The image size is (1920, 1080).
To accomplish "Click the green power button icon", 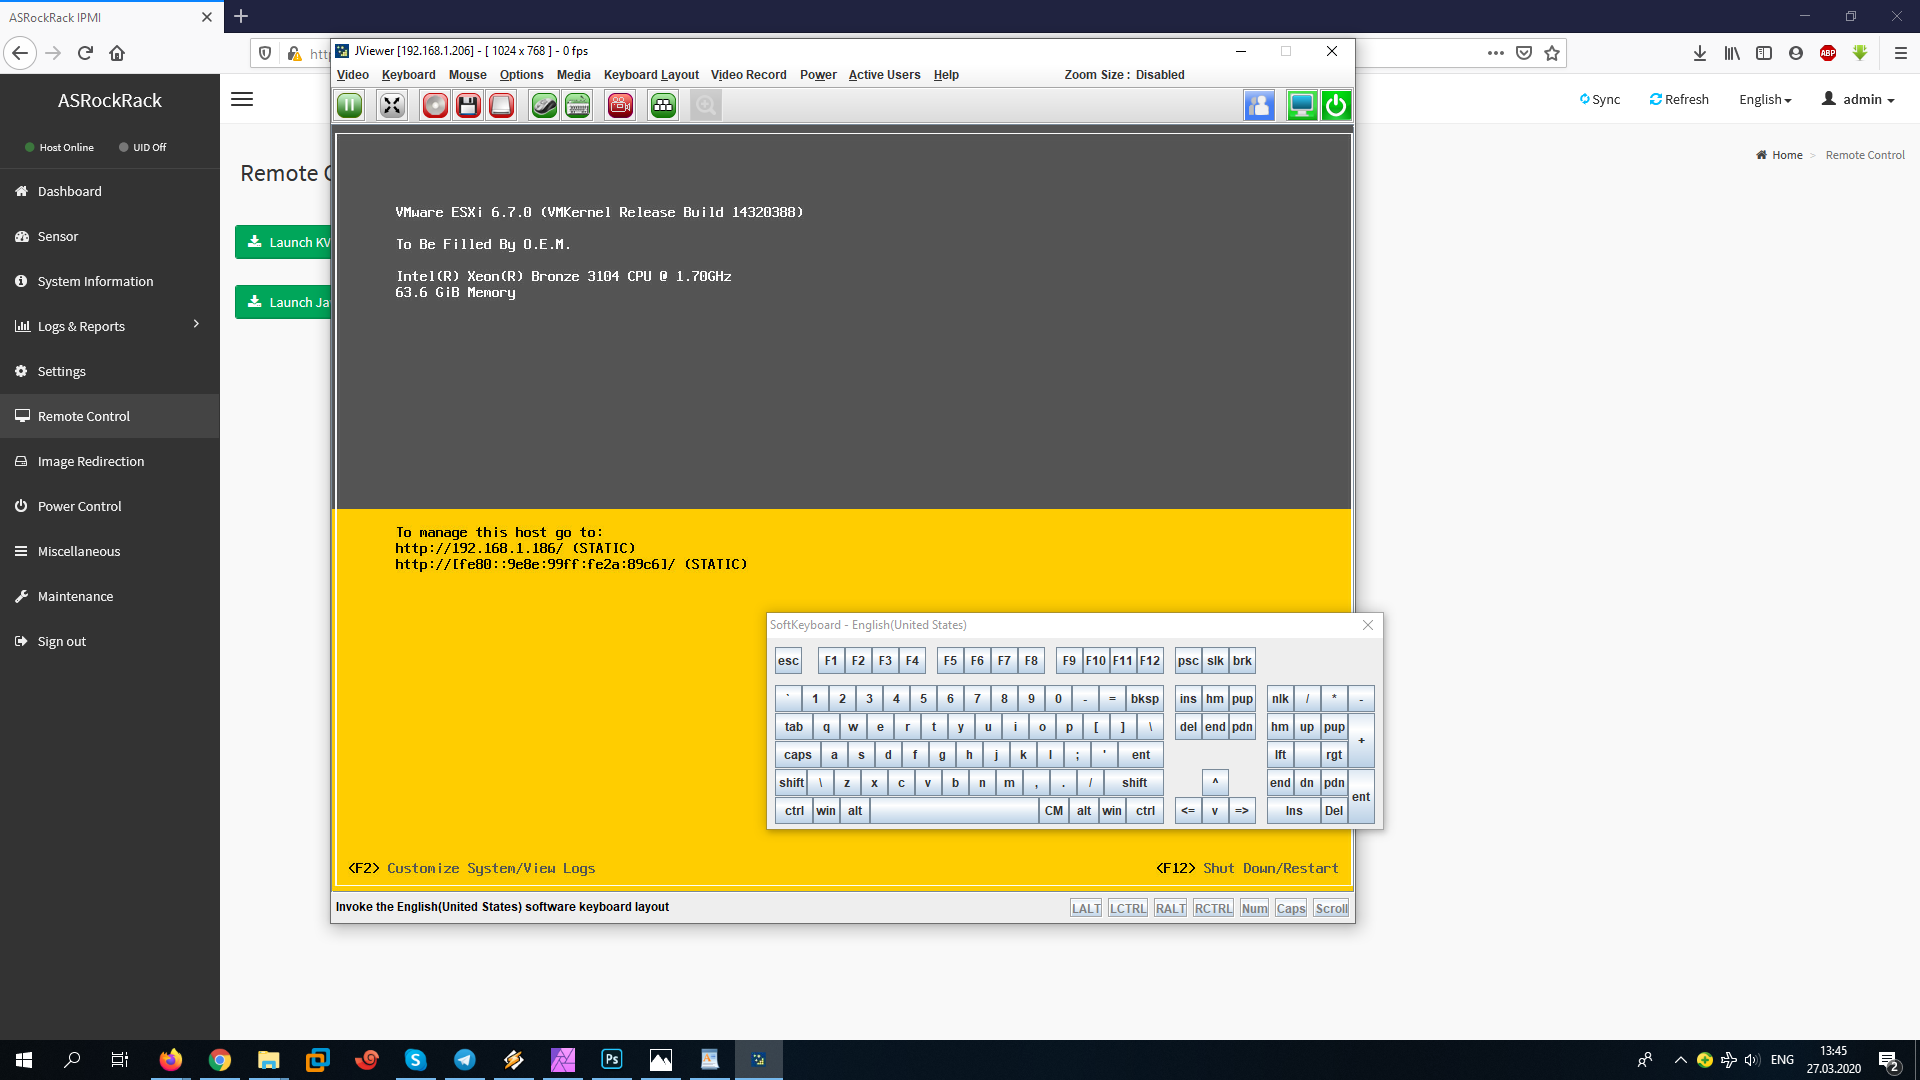I will [1336, 105].
